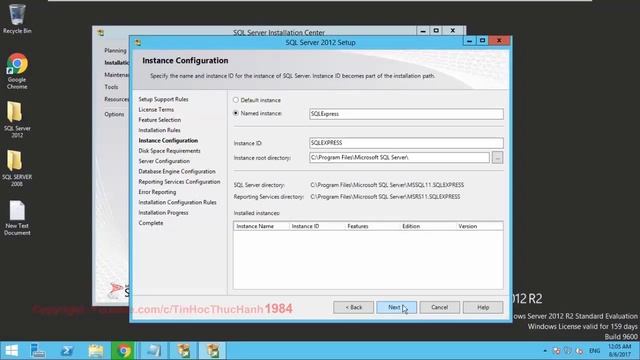Click the License Terms step
This screenshot has width=640, height=360.
[x=156, y=109]
